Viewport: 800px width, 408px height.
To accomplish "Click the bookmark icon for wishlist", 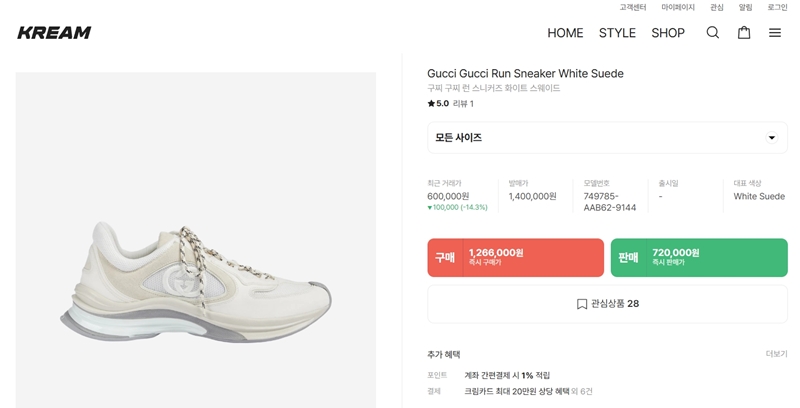I will pos(582,304).
